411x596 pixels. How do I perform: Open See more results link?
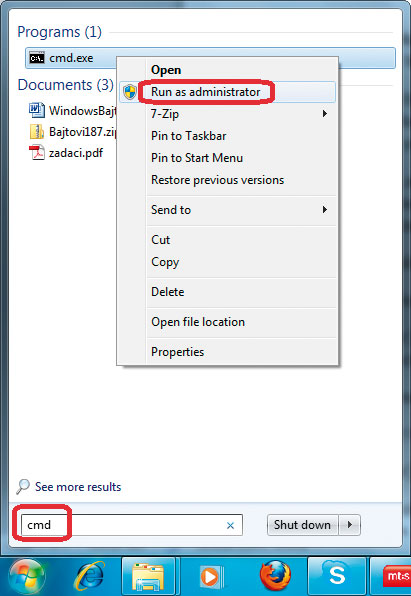(x=78, y=487)
